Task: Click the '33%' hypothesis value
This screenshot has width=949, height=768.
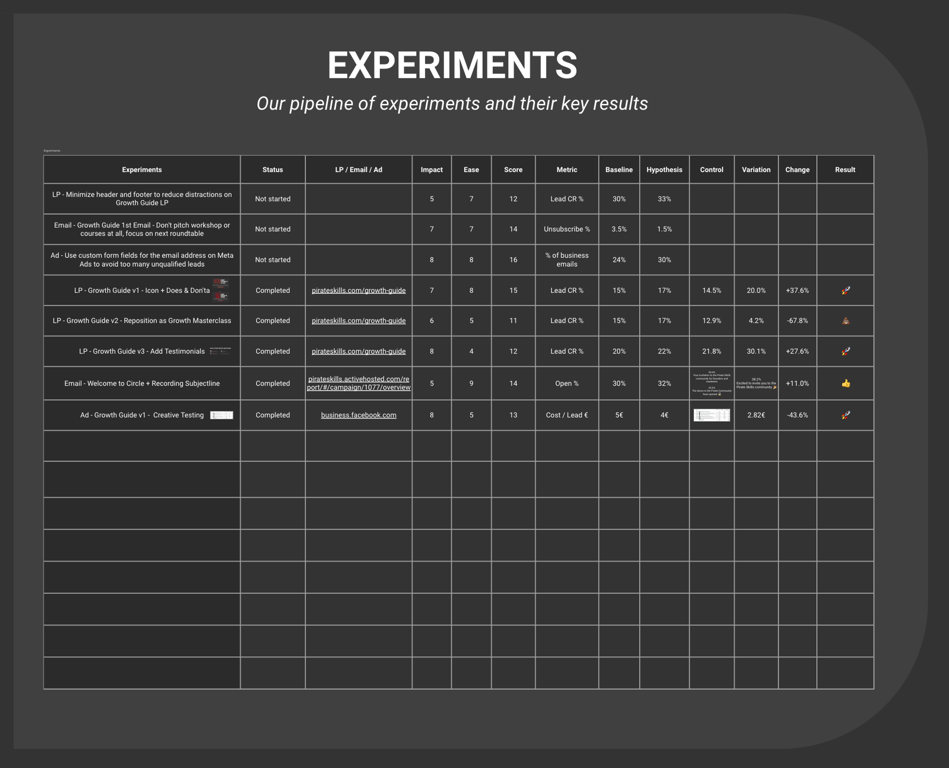Action: (664, 199)
